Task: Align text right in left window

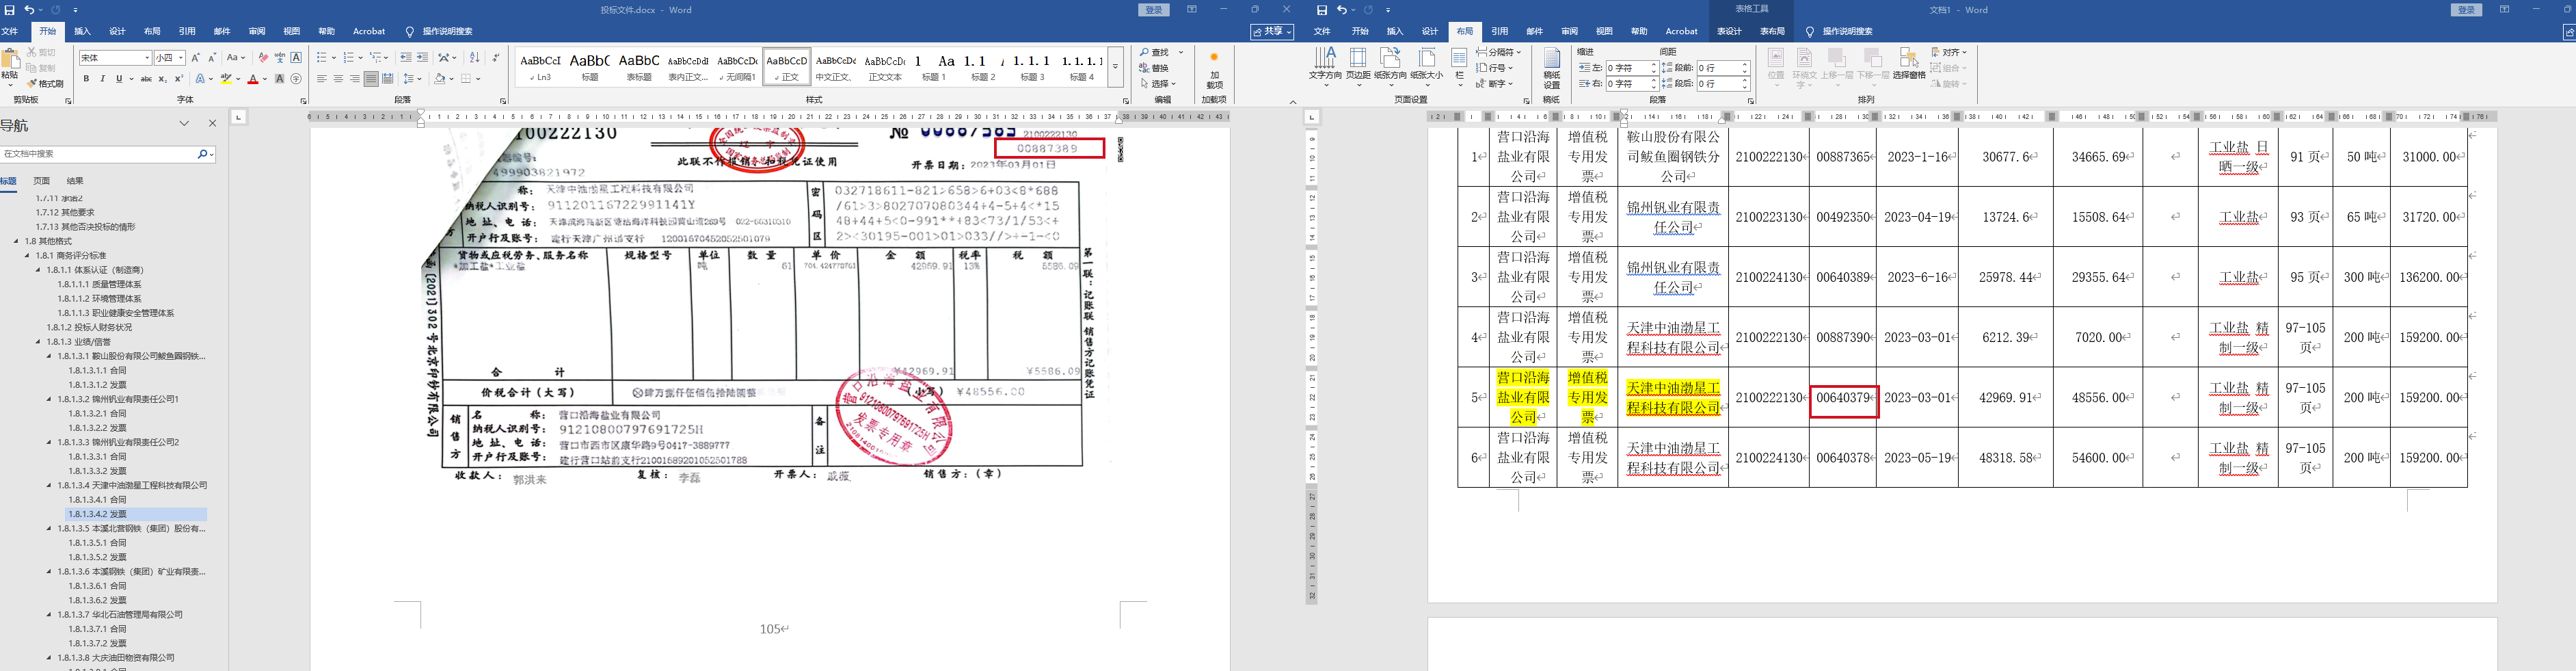Action: [x=355, y=79]
